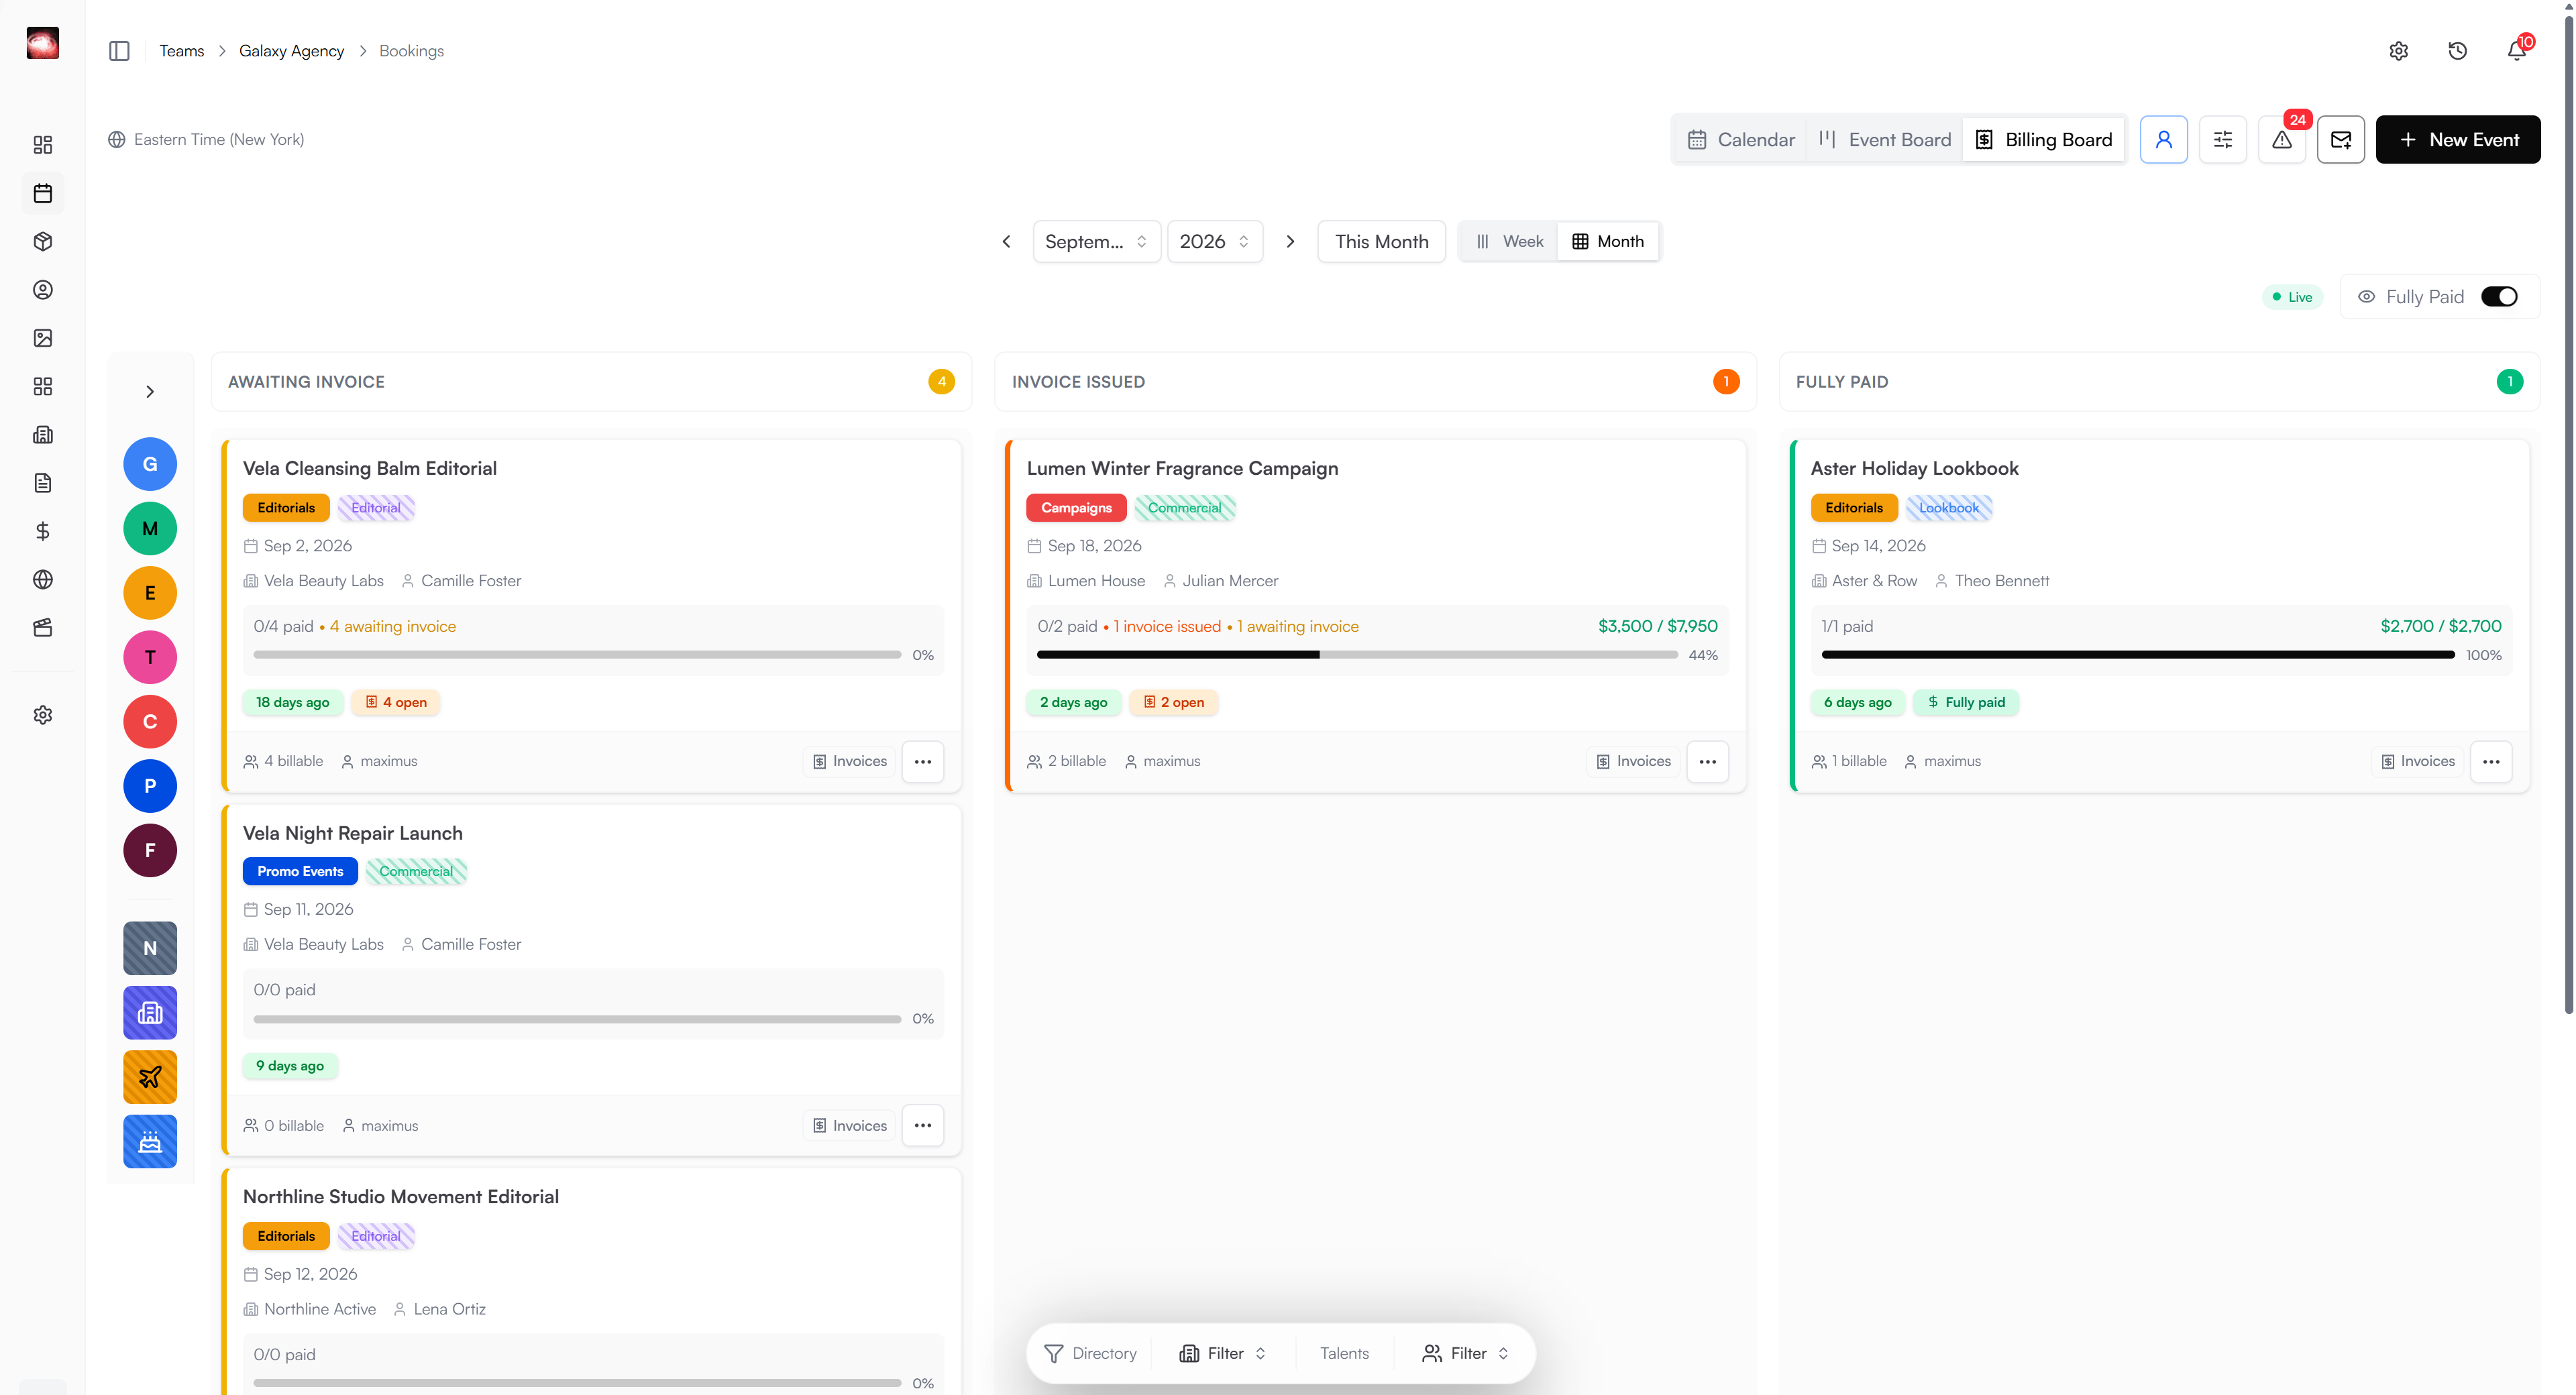
Task: Open the dashboard grid icon in sidebar
Action: pyautogui.click(x=42, y=145)
